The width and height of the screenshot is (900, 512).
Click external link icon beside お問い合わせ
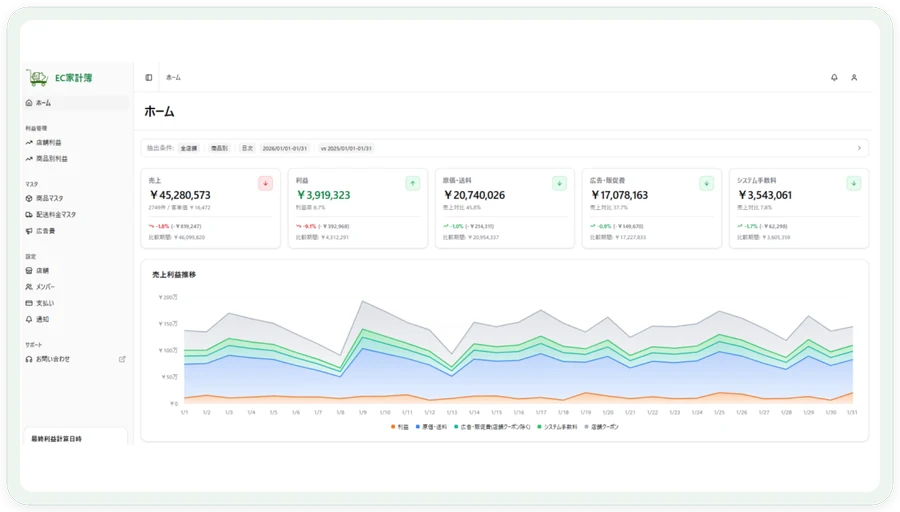(x=122, y=359)
